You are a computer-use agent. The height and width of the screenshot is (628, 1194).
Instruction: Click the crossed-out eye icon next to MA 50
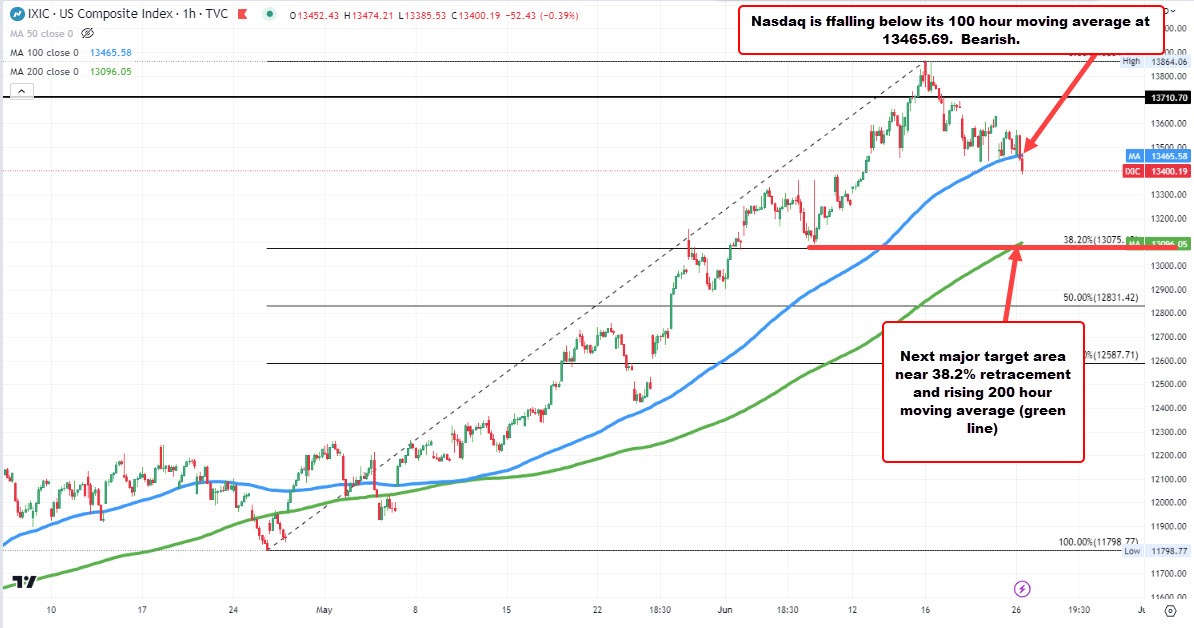click(86, 33)
